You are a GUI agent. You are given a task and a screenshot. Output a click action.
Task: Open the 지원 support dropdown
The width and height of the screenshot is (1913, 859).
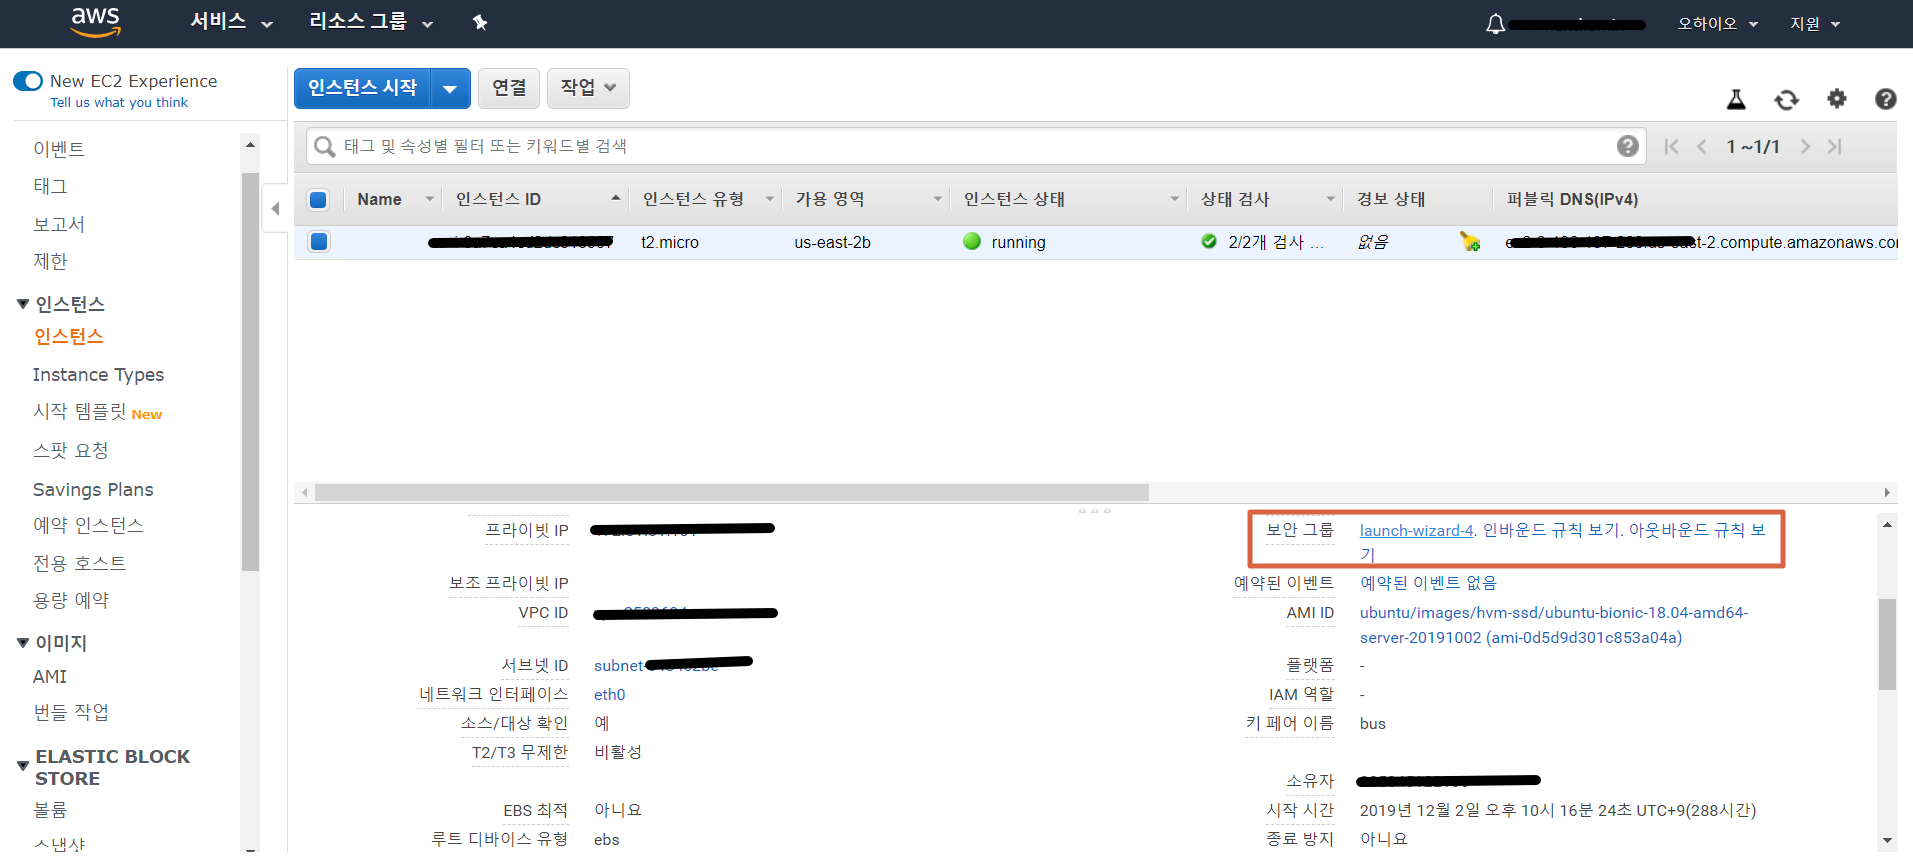point(1815,23)
